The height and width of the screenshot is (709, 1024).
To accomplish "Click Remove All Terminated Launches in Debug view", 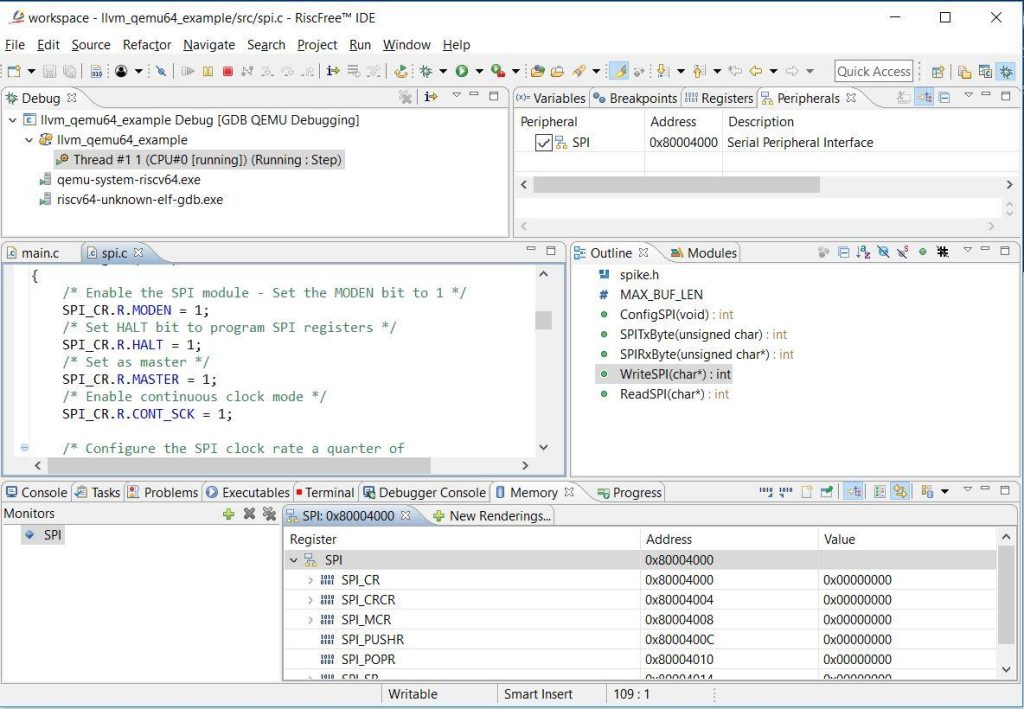I will (405, 97).
